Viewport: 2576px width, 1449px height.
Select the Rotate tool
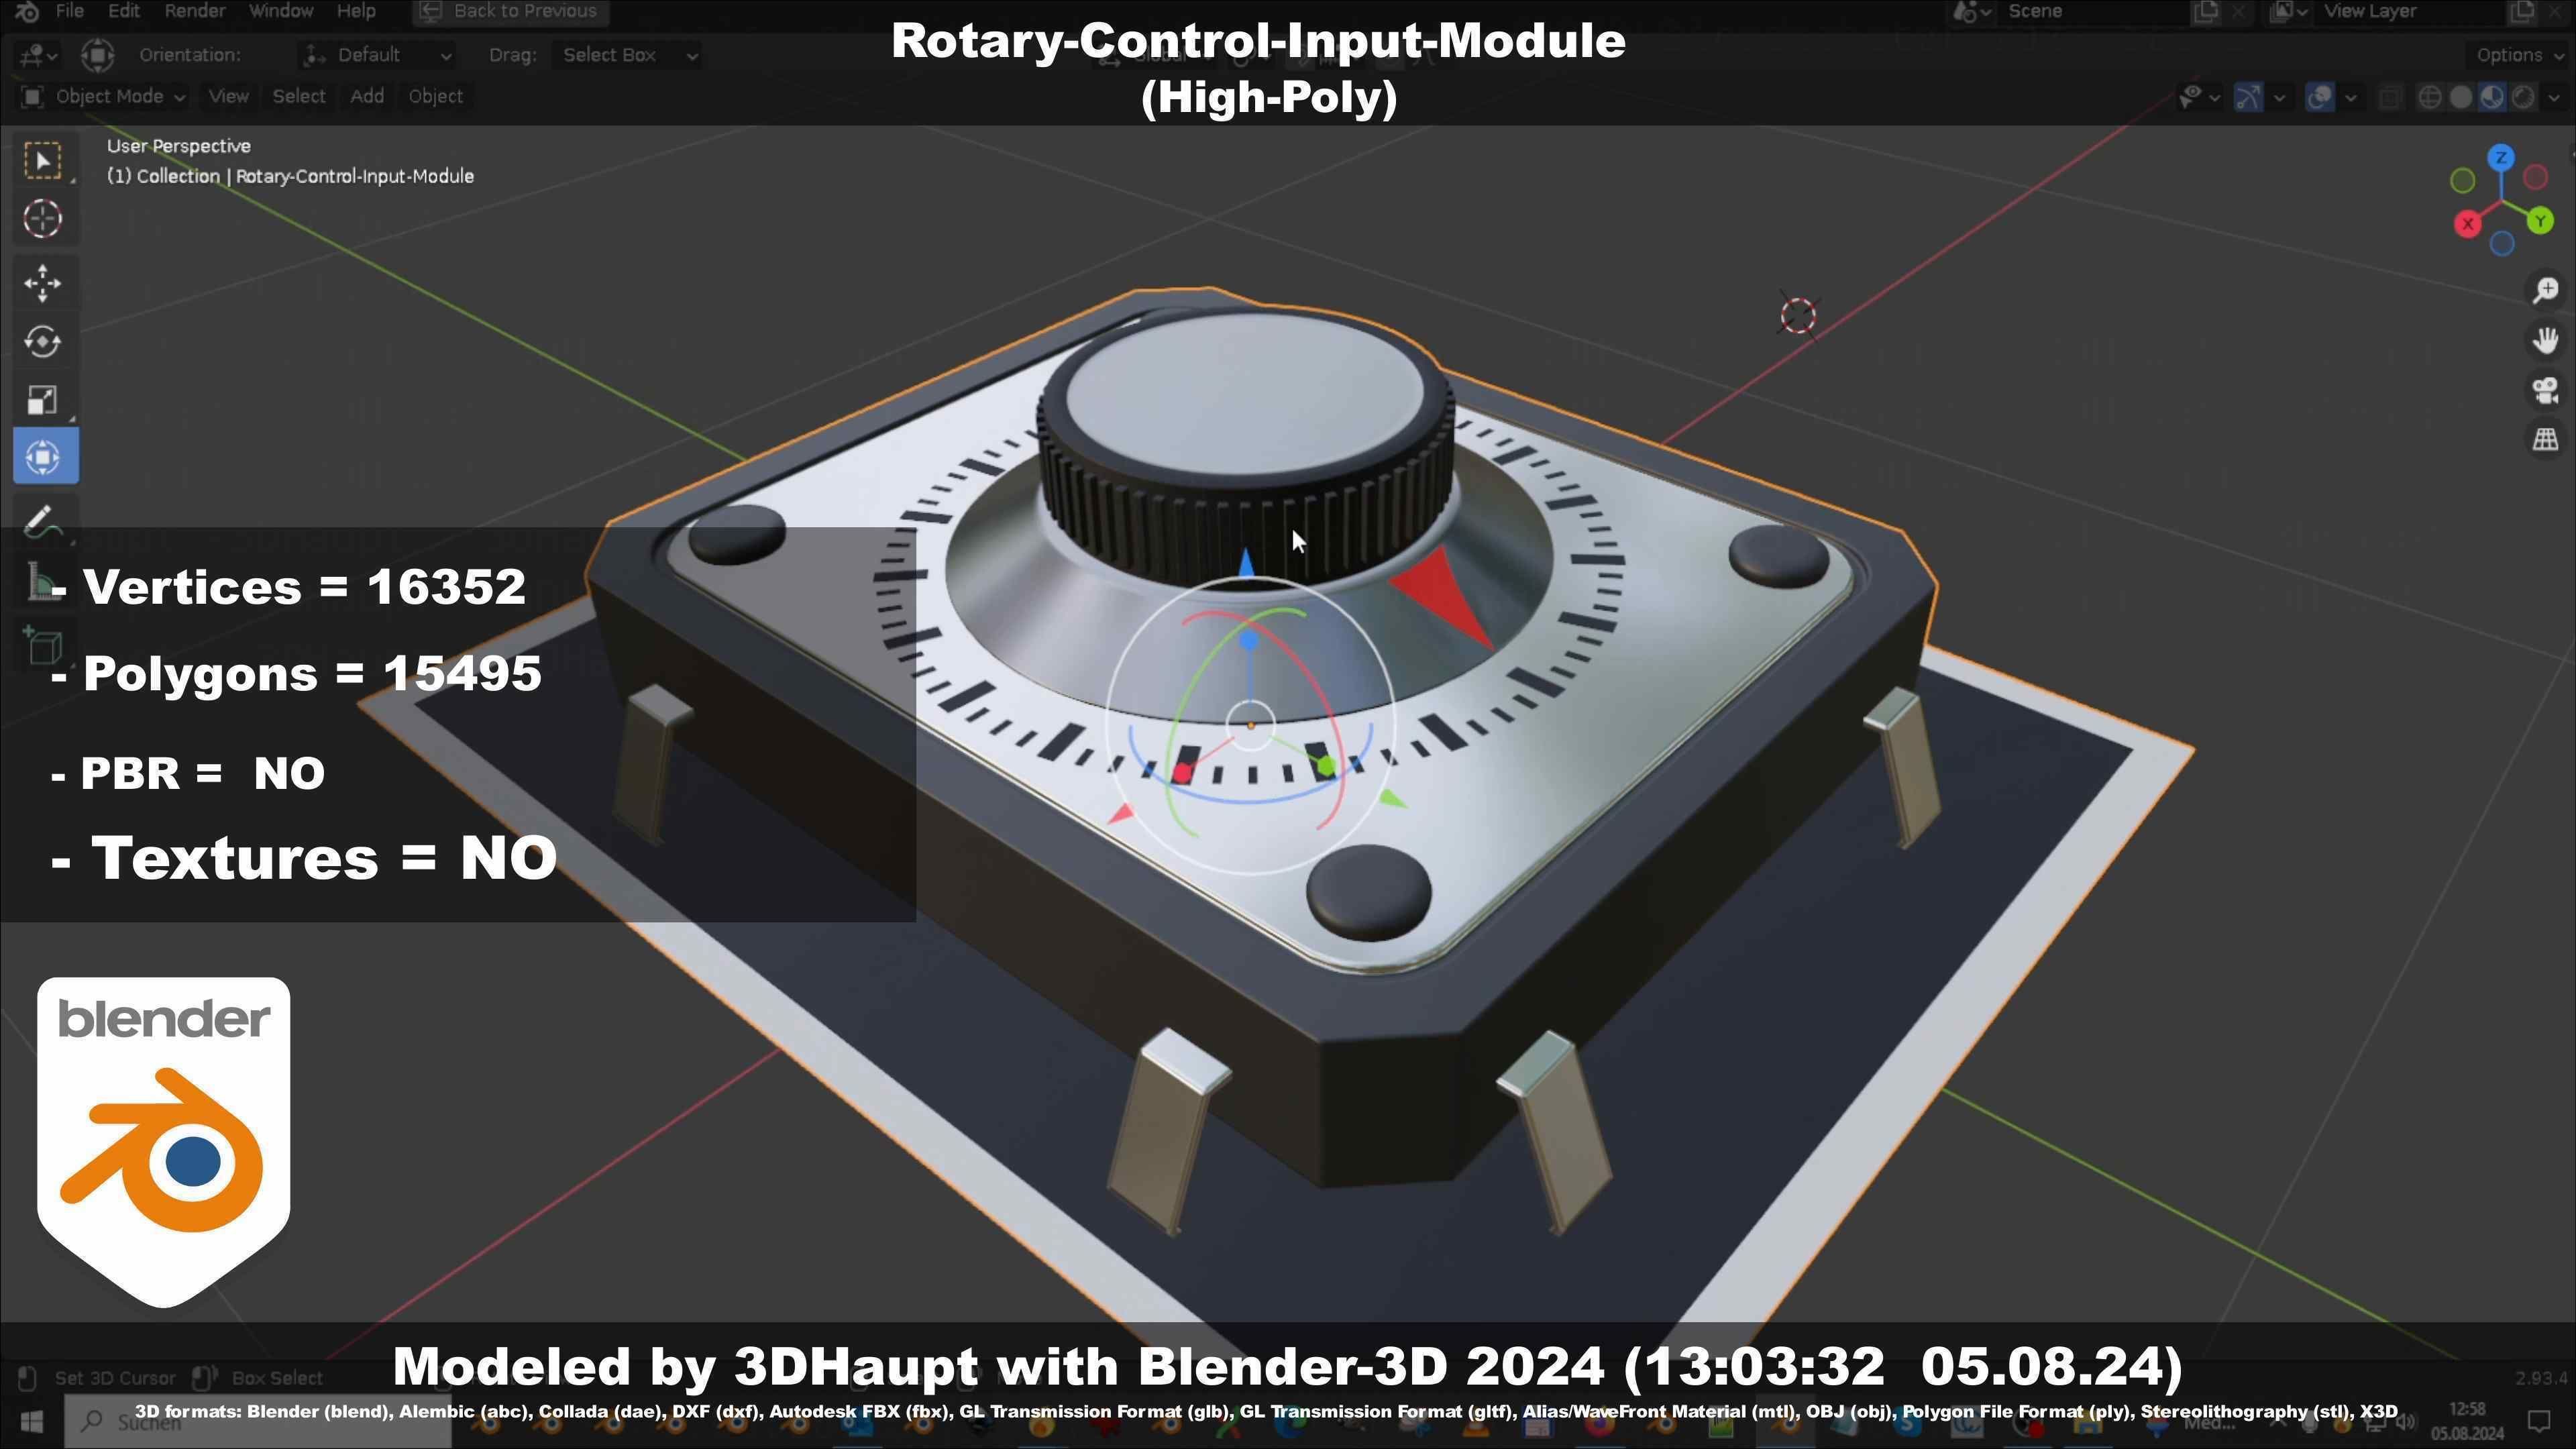point(43,342)
